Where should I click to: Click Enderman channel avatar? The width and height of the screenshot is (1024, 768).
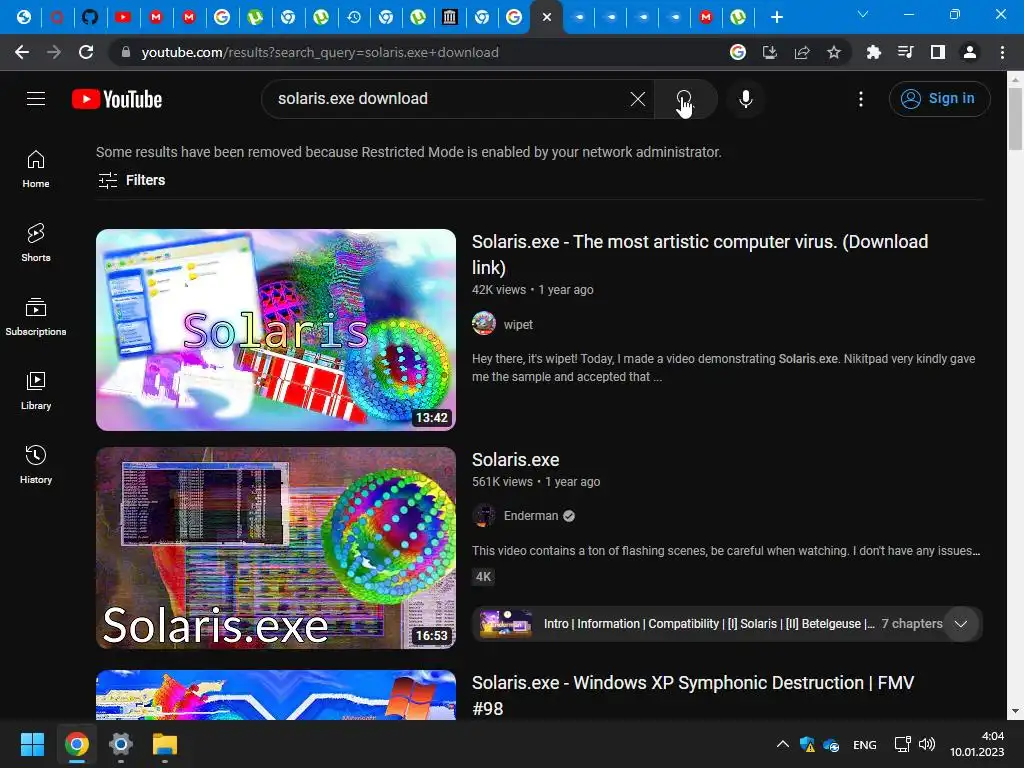pos(484,516)
